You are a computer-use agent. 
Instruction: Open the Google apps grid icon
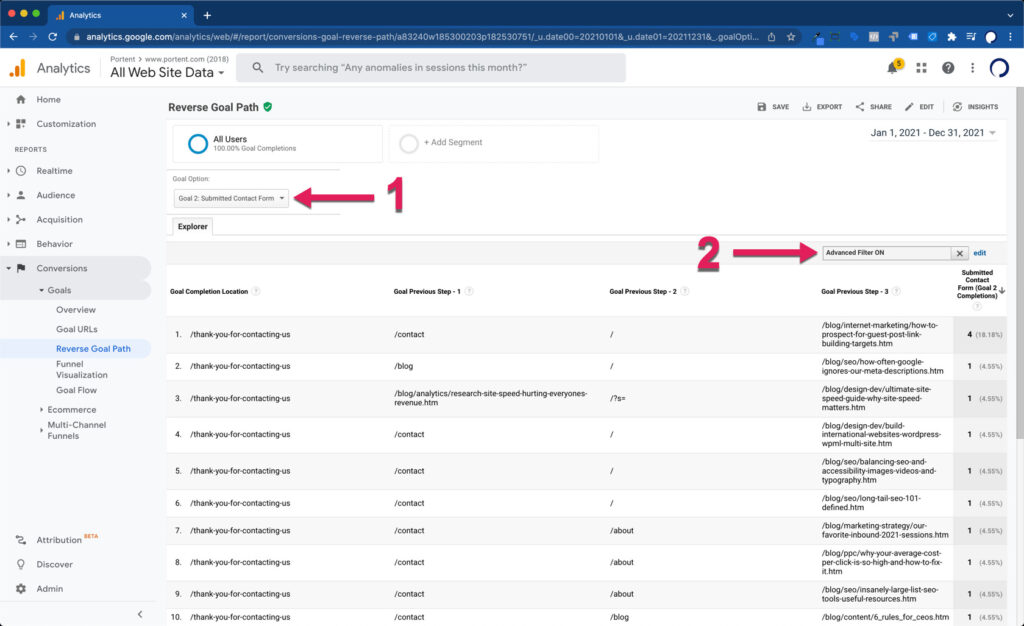point(921,68)
